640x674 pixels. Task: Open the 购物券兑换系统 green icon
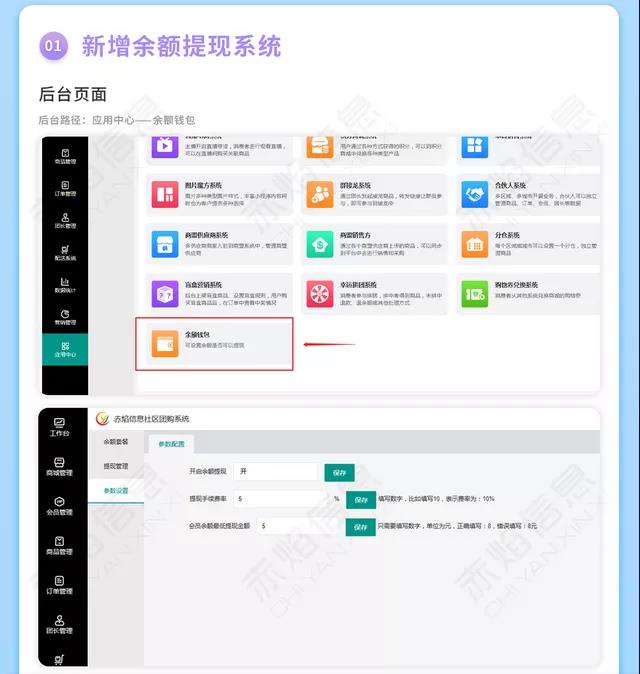click(474, 293)
